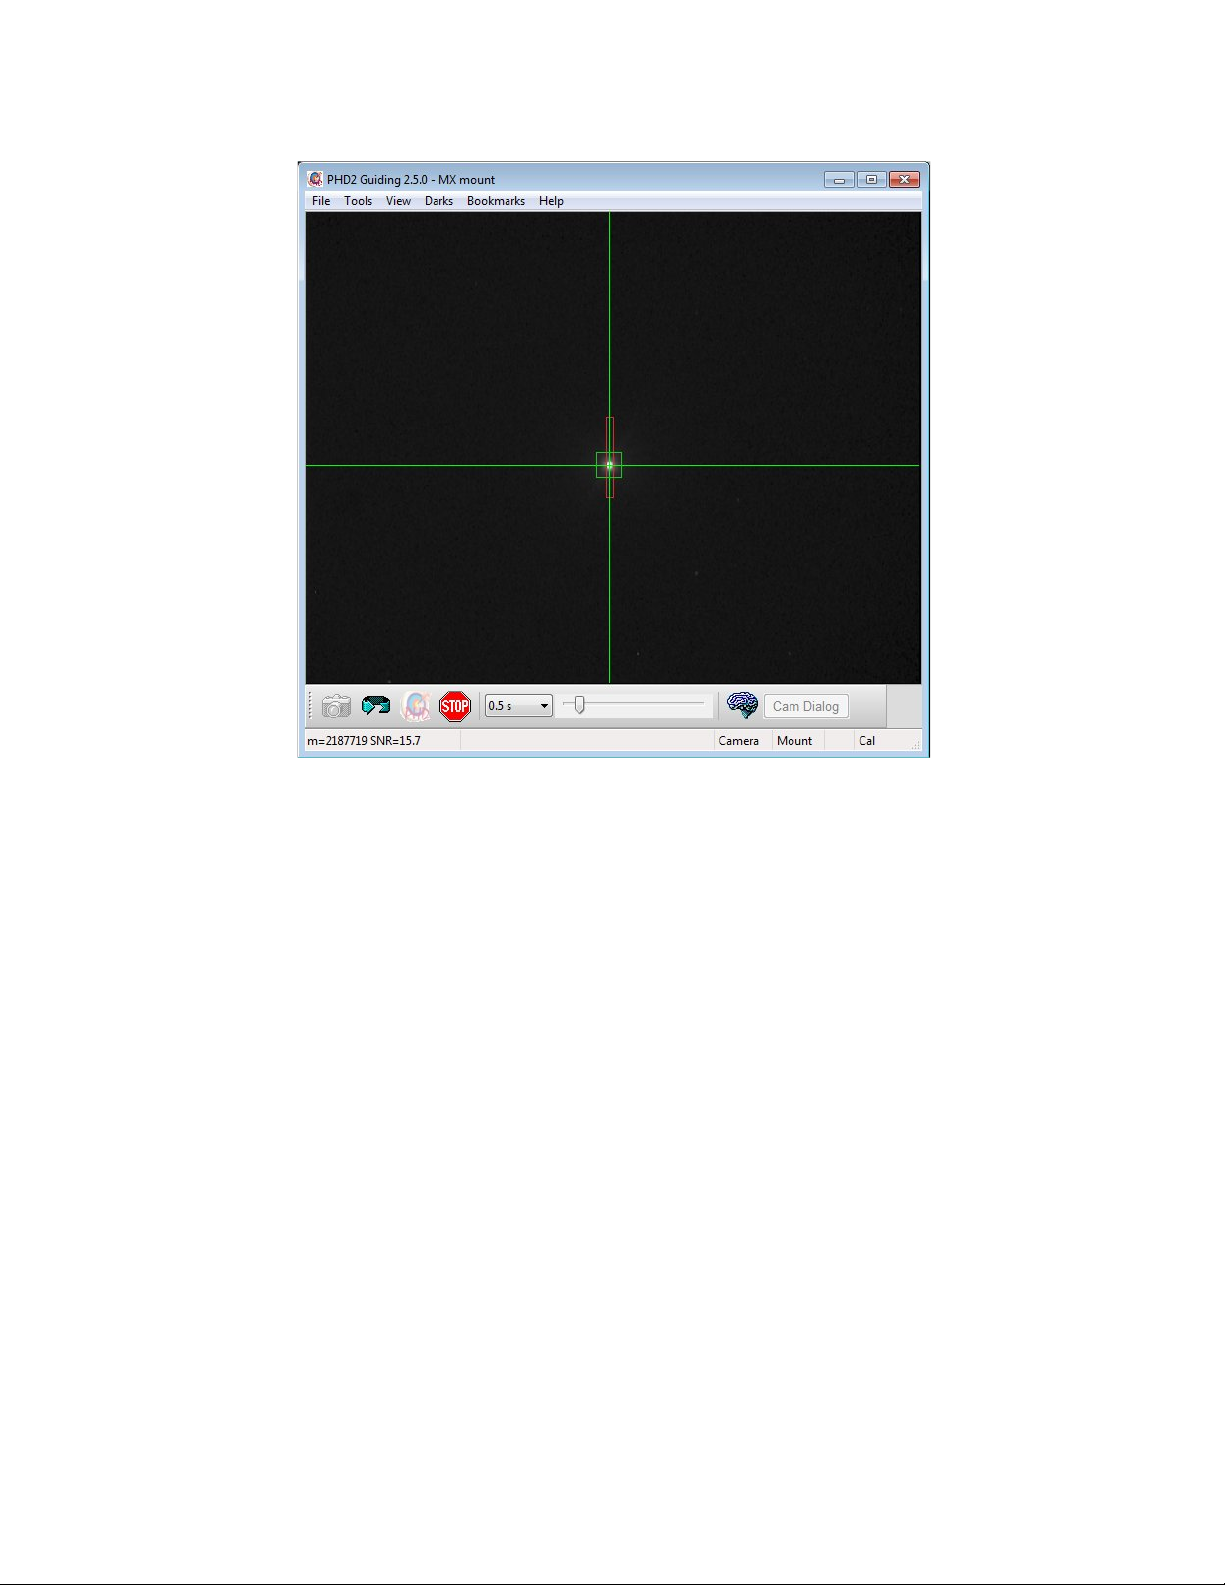Open the brain advanced settings icon
Viewport: 1225px width, 1585px height.
[x=742, y=705]
